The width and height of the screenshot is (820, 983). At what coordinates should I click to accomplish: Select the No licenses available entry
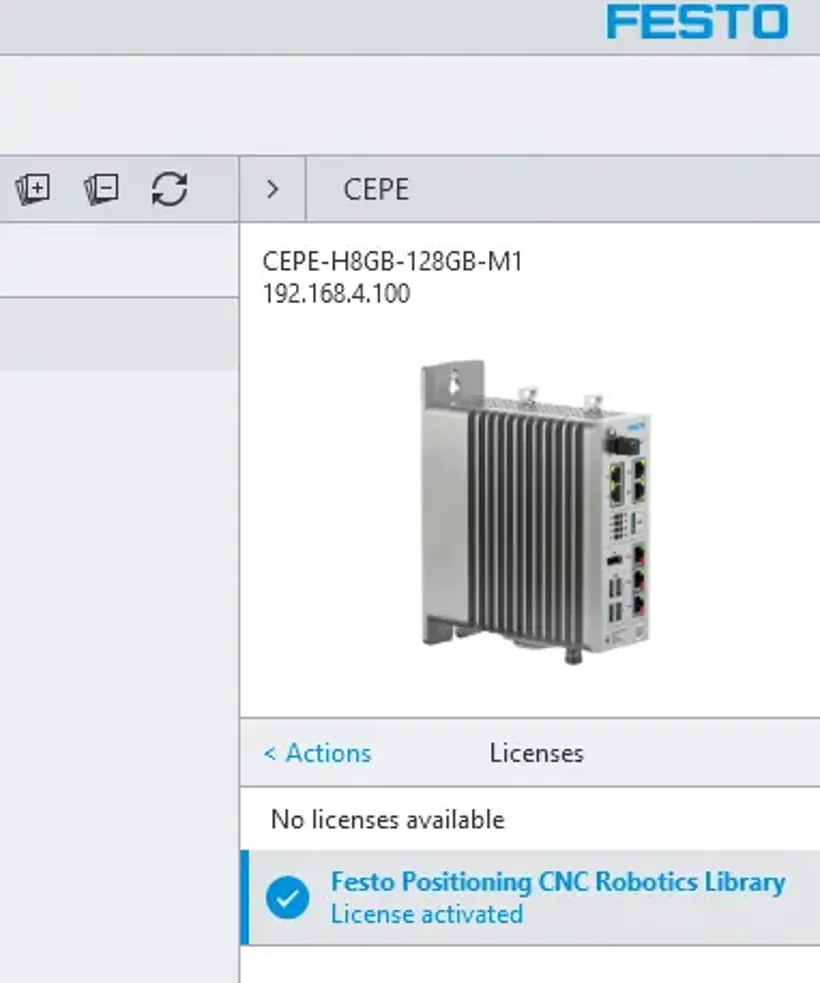coord(385,819)
